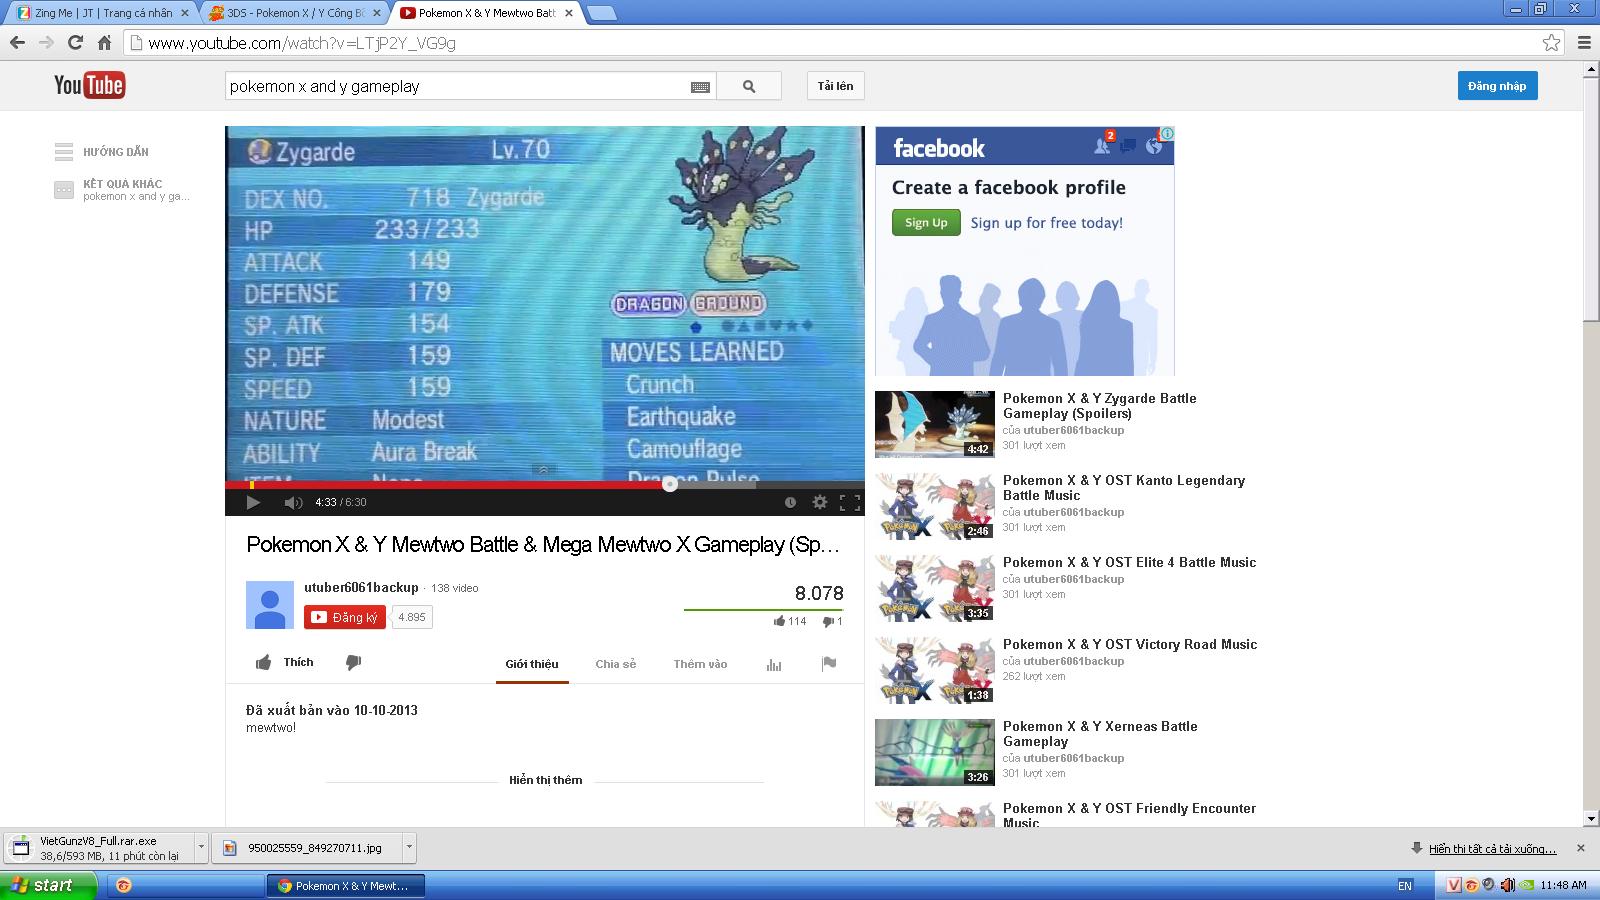The height and width of the screenshot is (900, 1600).
Task: Open the browser home page icon
Action: coord(104,43)
